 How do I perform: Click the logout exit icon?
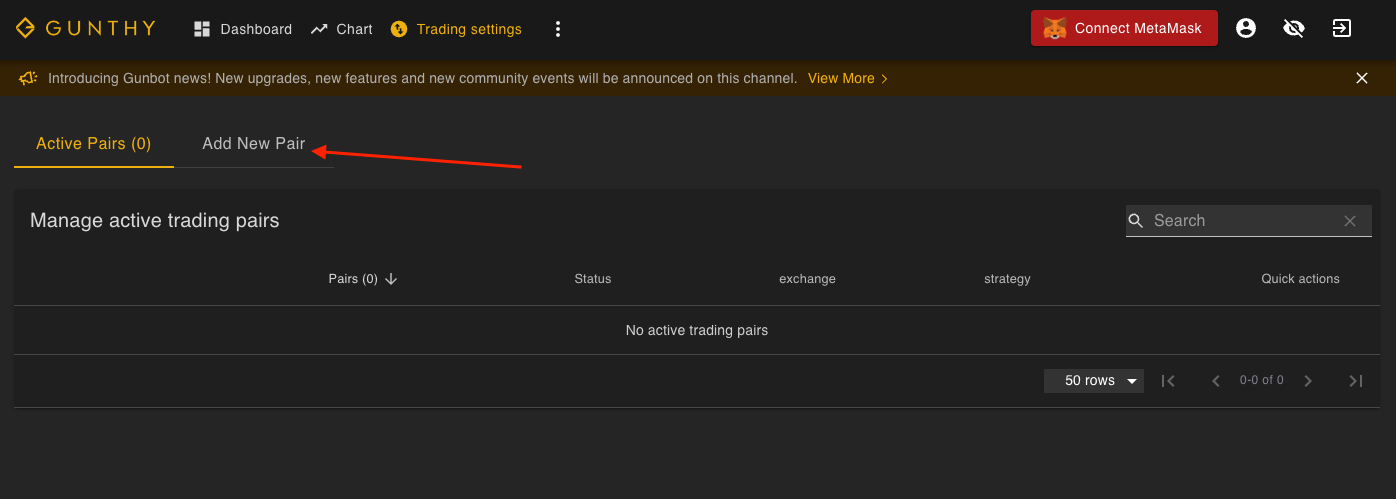[x=1342, y=28]
